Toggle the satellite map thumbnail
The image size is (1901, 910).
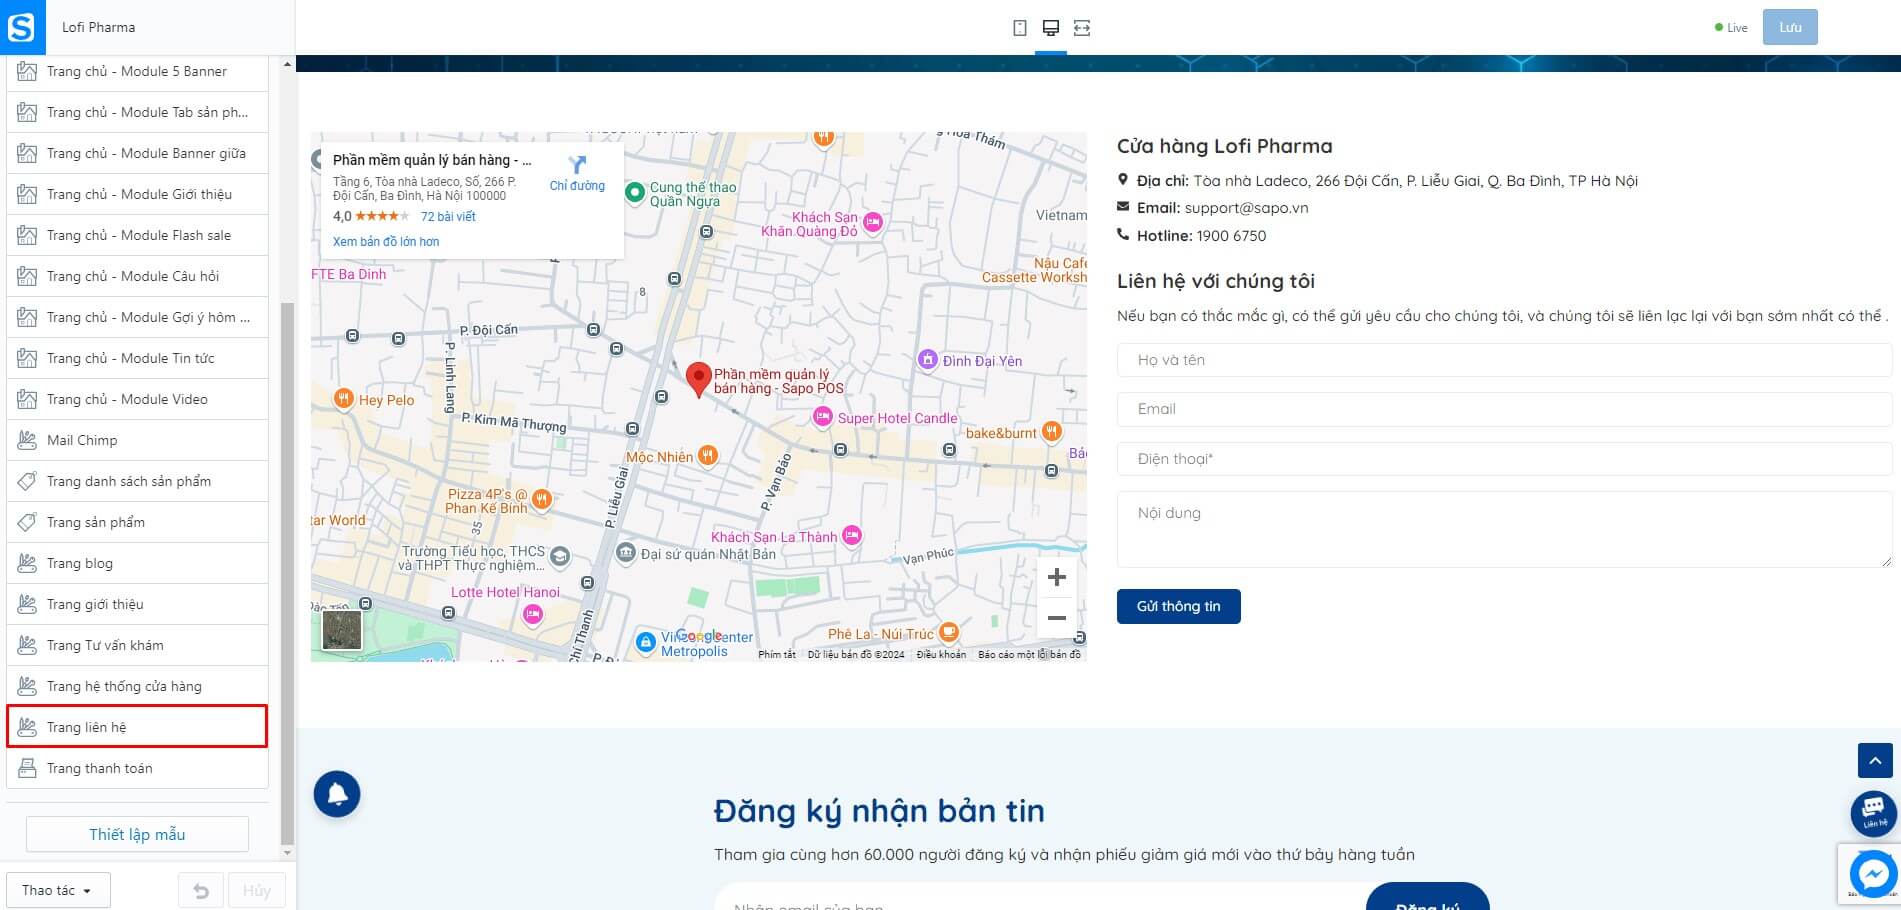tap(342, 630)
